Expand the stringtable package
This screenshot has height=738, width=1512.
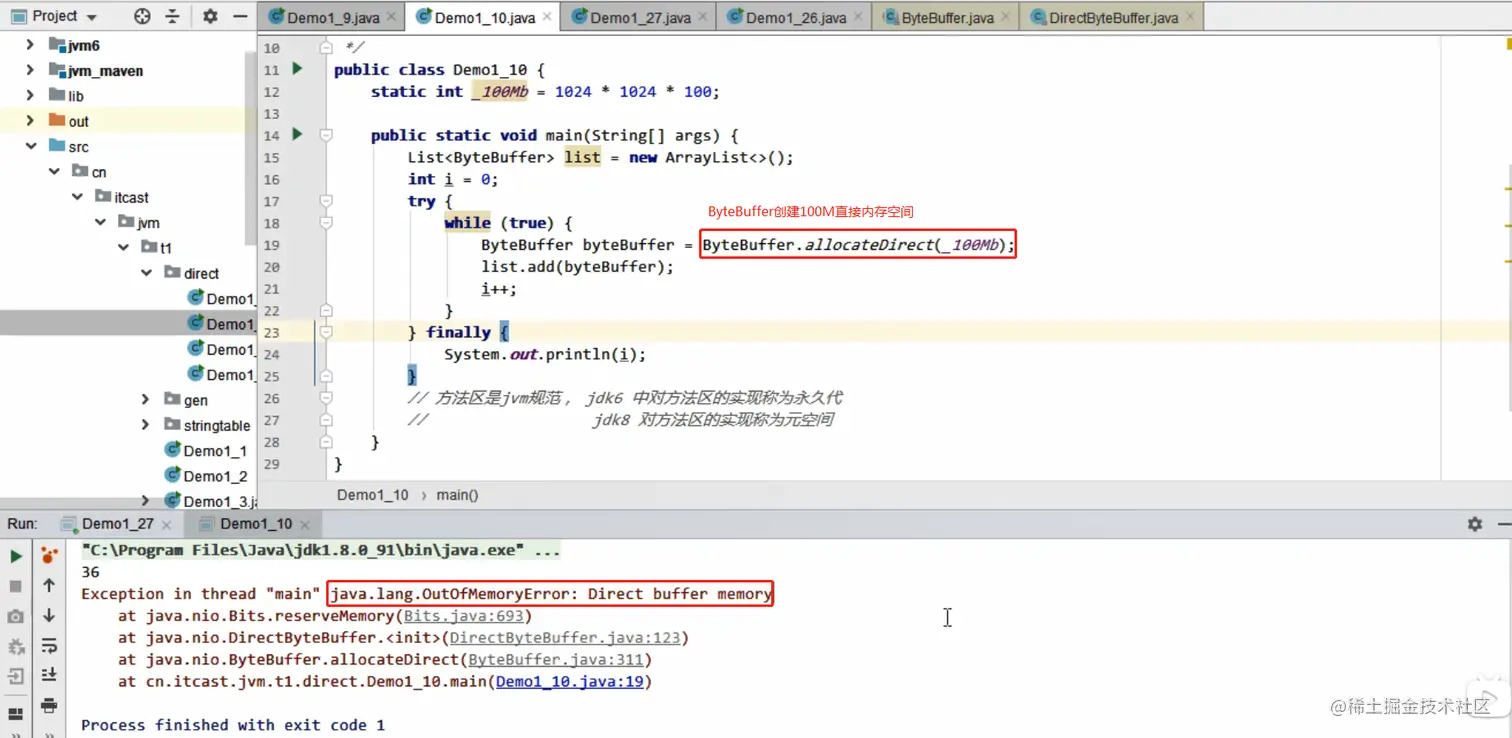point(146,425)
